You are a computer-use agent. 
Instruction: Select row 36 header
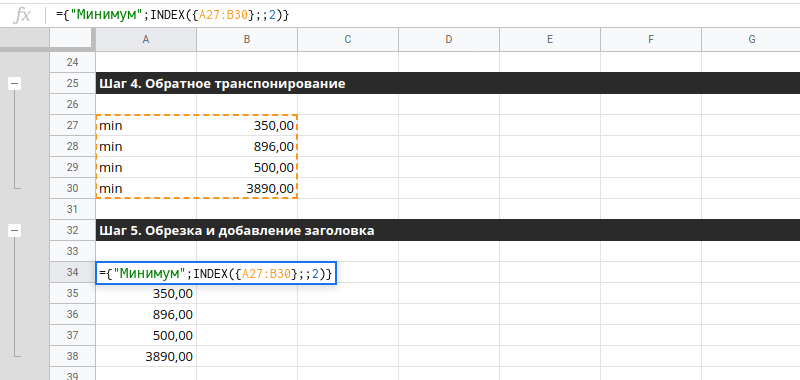click(72, 314)
